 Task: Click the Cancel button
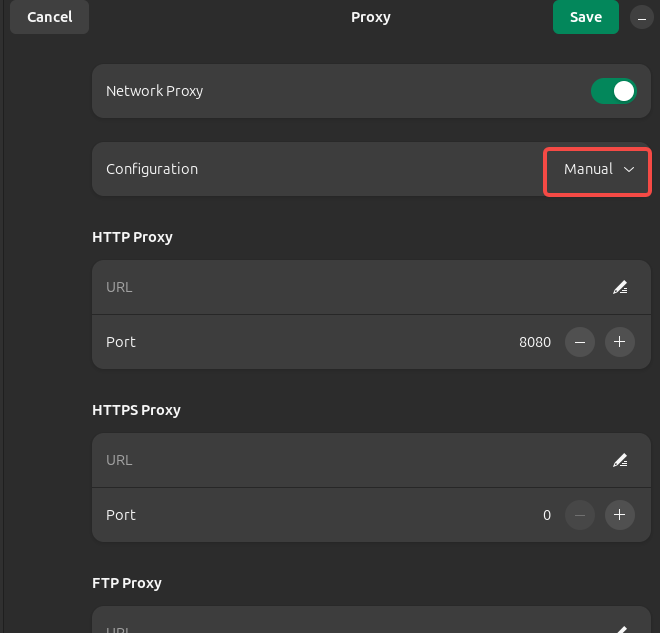click(x=49, y=17)
